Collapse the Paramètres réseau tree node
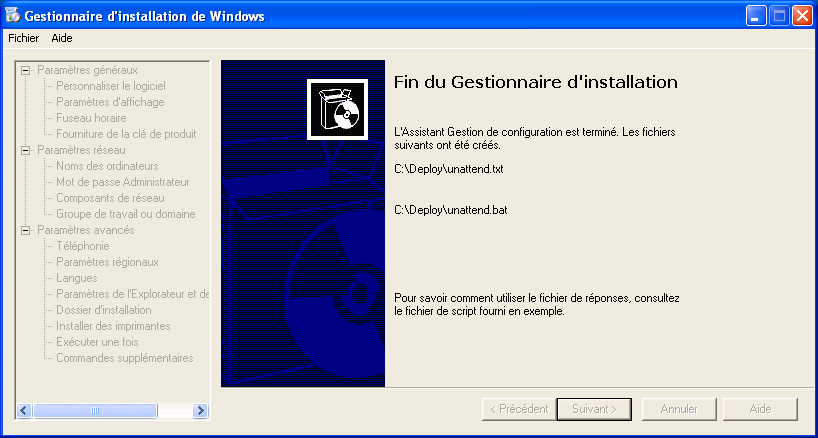This screenshot has height=438, width=818. [25, 150]
